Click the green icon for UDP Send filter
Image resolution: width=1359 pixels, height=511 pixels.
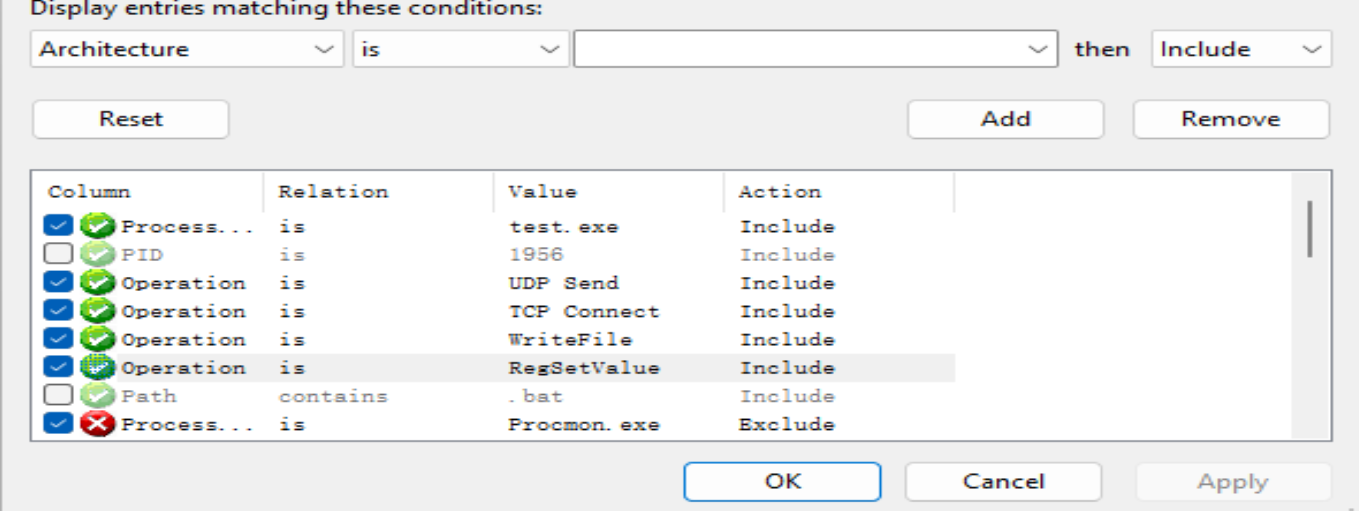(98, 283)
